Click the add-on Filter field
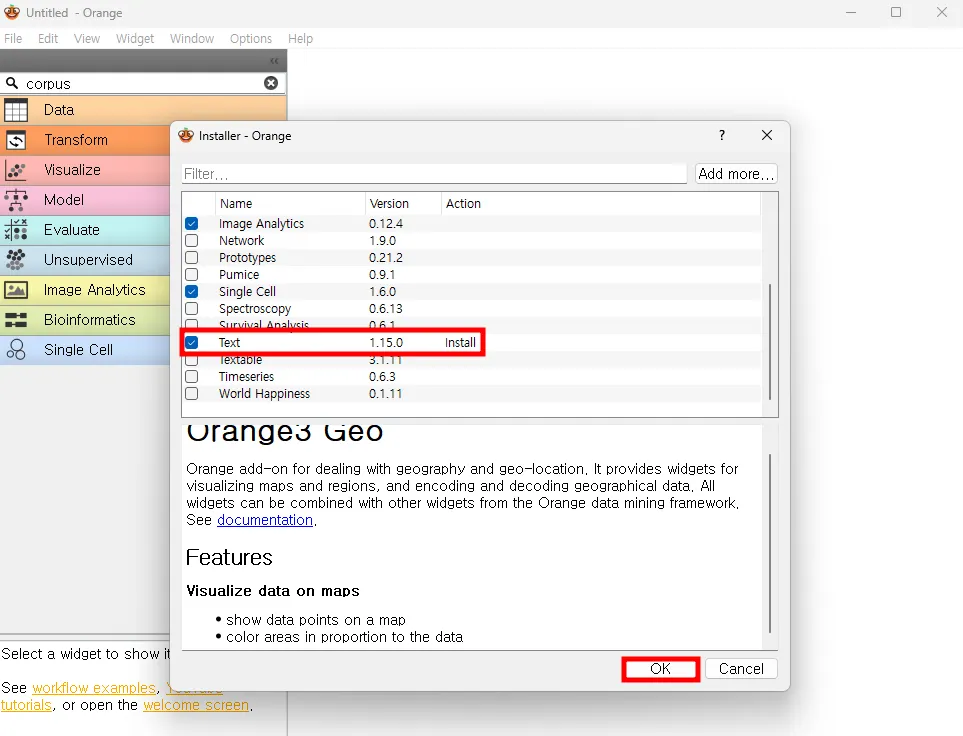Viewport: 963px width, 736px height. coord(434,174)
